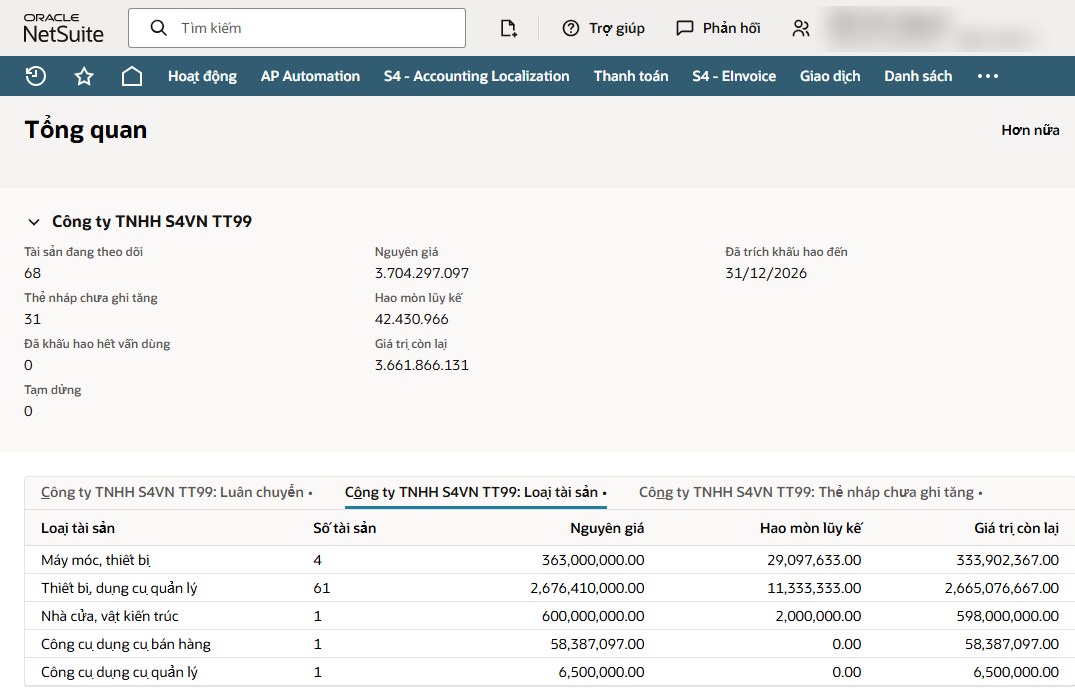1075x698 pixels.
Task: Click the asset count 61 cell
Action: 322,588
